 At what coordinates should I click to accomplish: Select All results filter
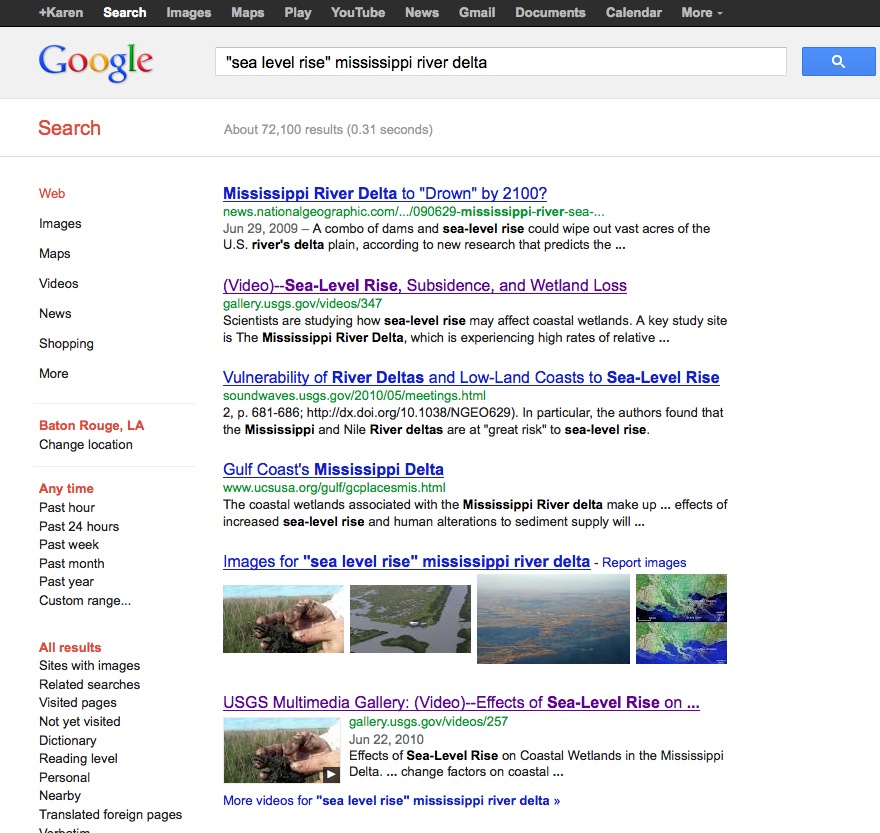70,647
